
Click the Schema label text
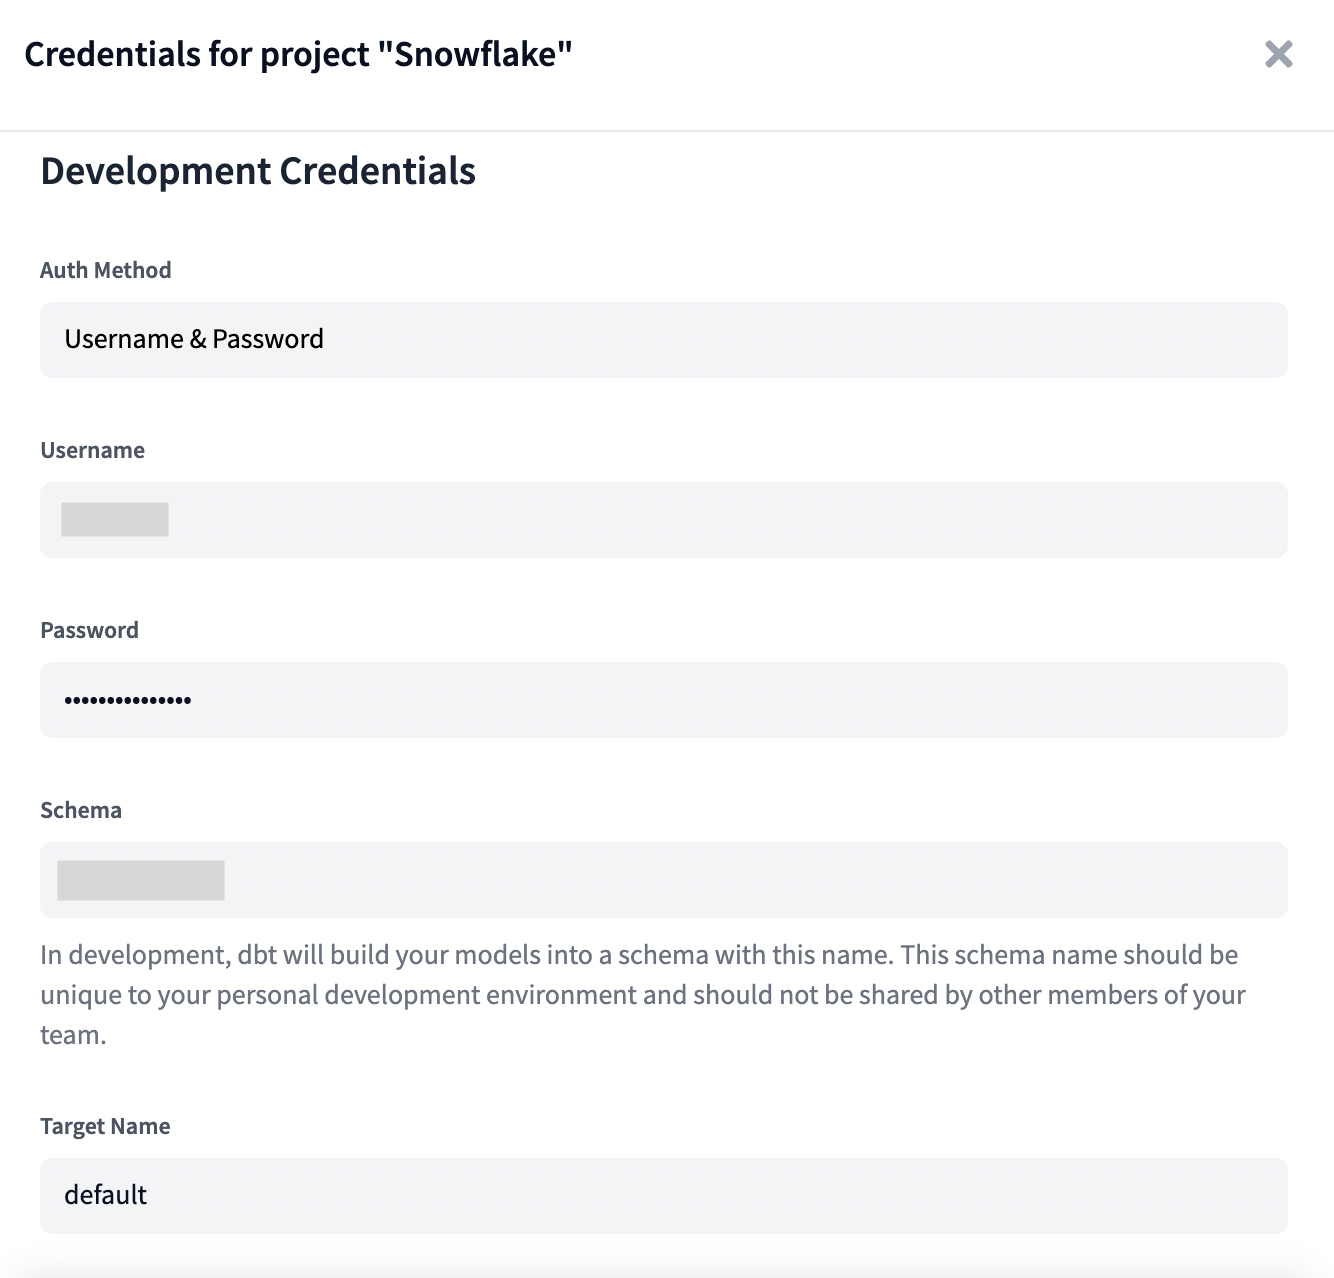(x=80, y=810)
